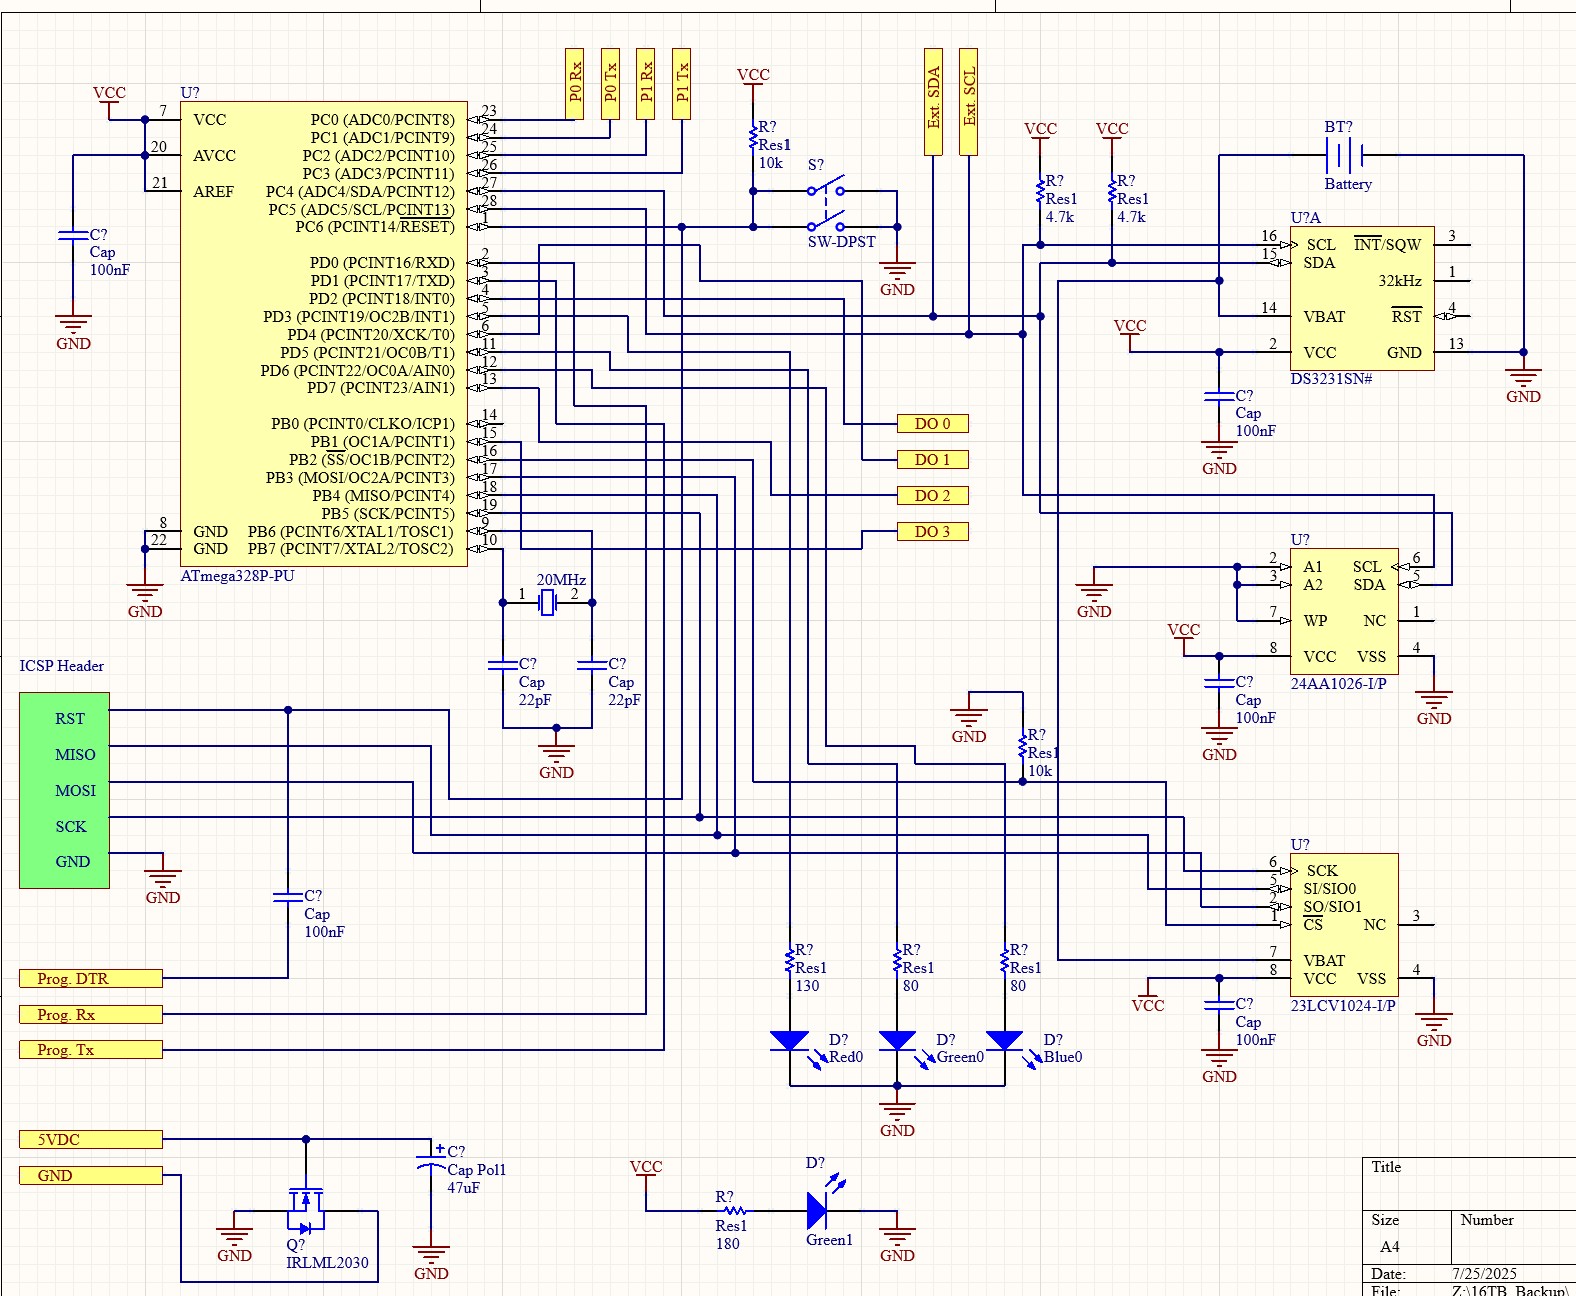Click the PC6 (PCINT14/RESET) pin label

375,227
